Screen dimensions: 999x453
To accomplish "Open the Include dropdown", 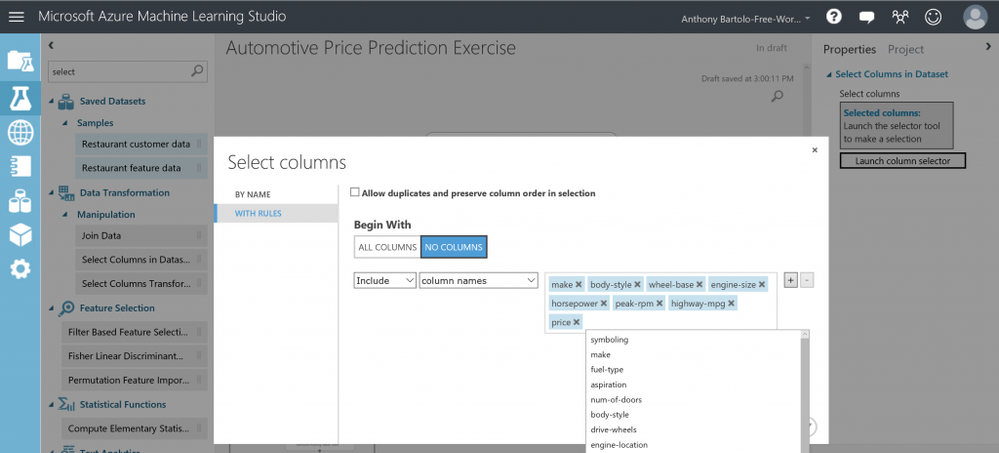I will pos(385,281).
